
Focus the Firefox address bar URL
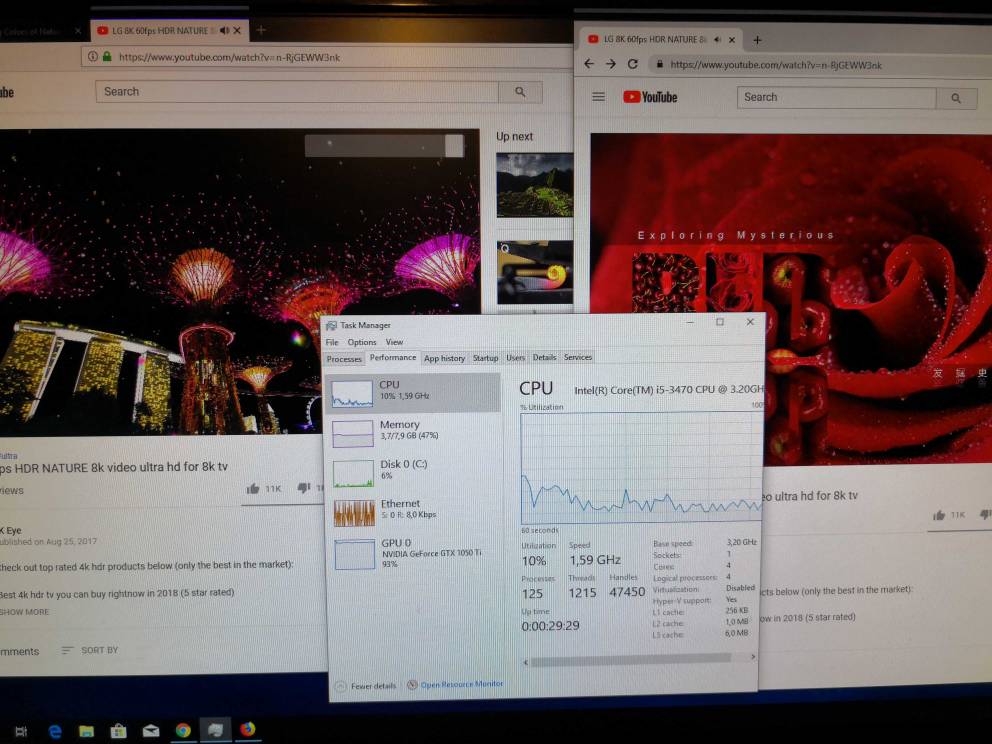230,58
